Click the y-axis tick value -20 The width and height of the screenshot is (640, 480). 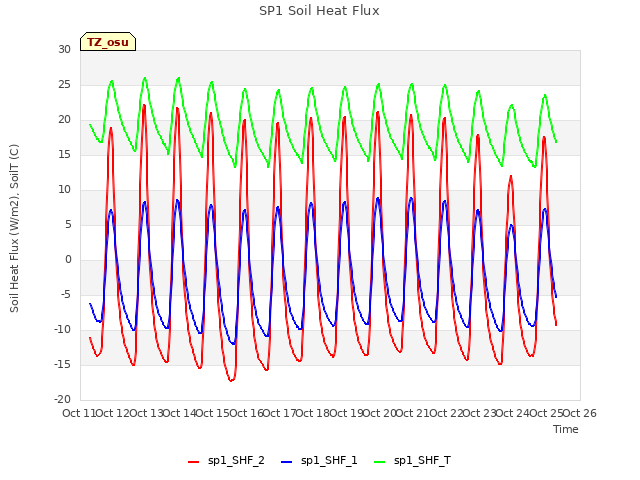pos(62,400)
